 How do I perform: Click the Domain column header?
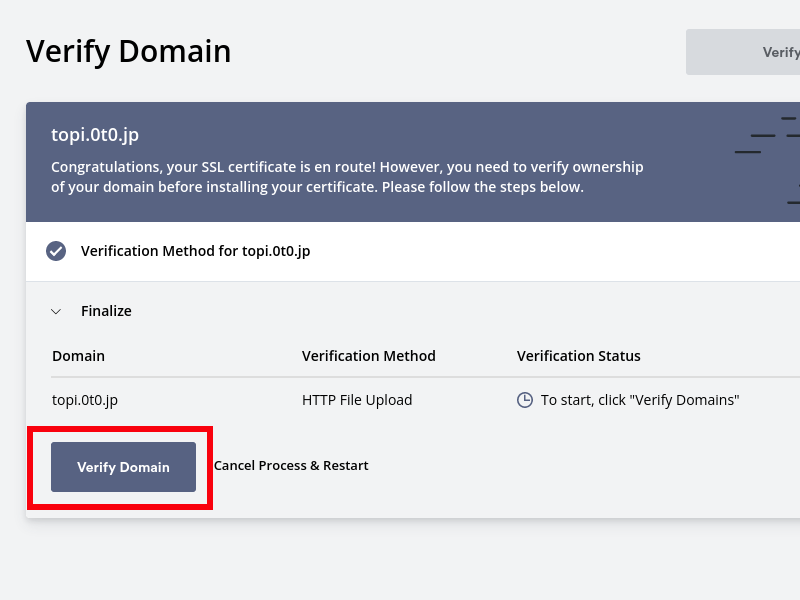78,356
